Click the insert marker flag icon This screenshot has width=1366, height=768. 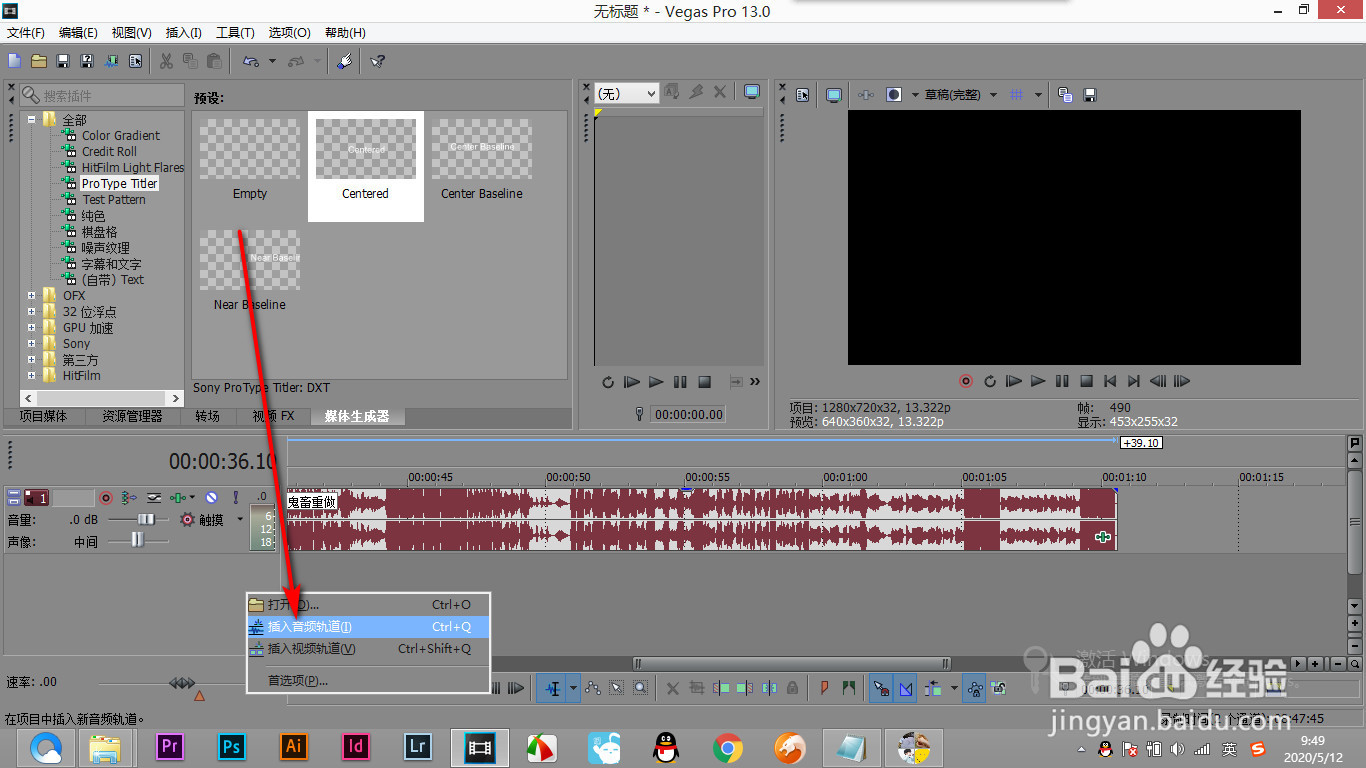tap(825, 688)
